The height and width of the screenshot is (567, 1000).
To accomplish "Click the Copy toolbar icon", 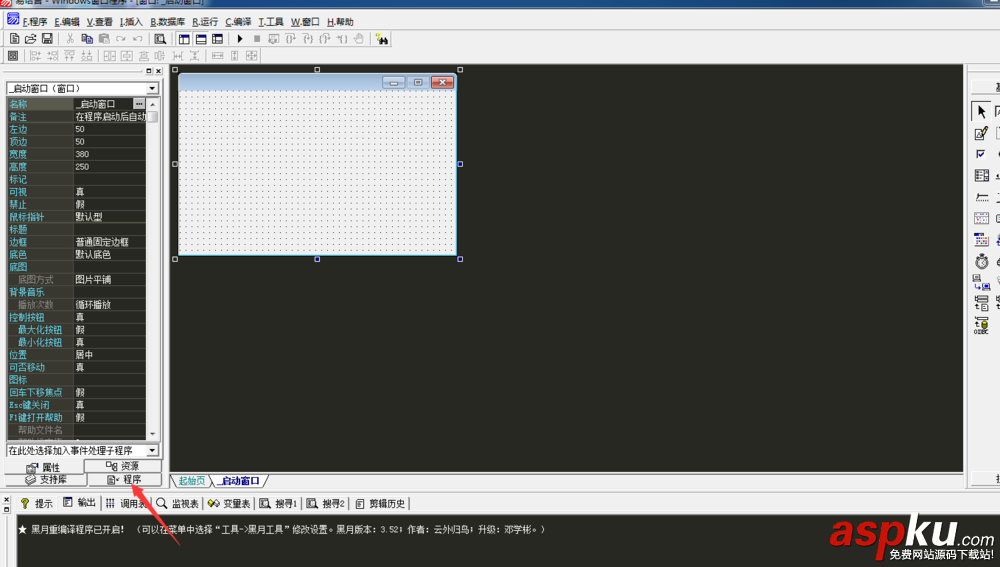I will coord(87,39).
